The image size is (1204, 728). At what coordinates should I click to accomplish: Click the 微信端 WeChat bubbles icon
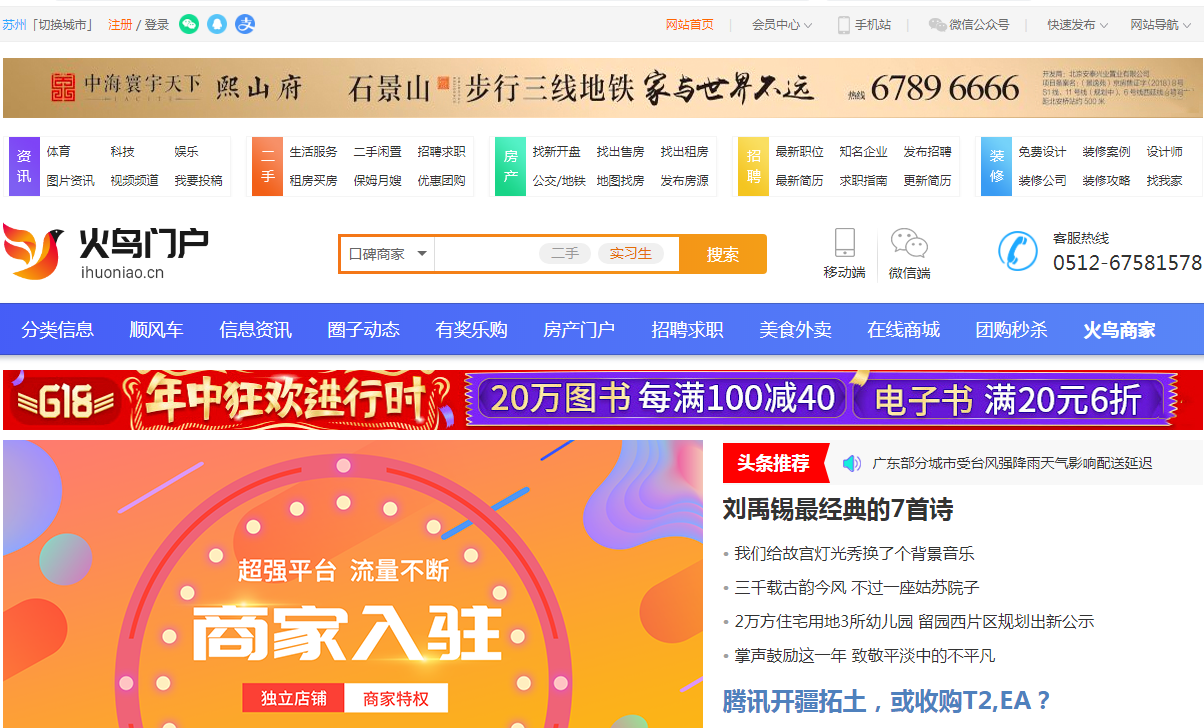(909, 243)
